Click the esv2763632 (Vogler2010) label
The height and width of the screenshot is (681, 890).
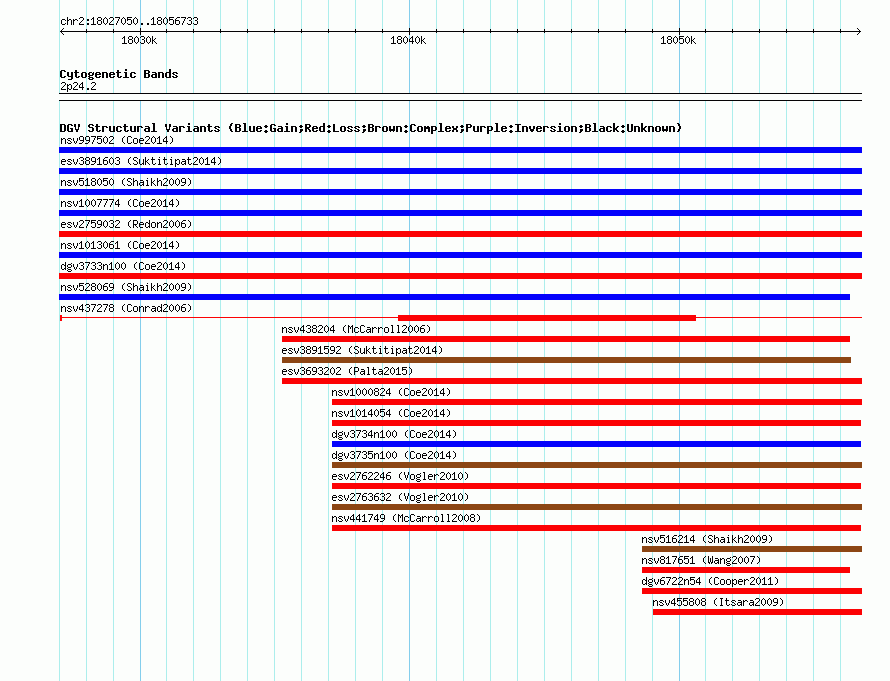pos(400,497)
